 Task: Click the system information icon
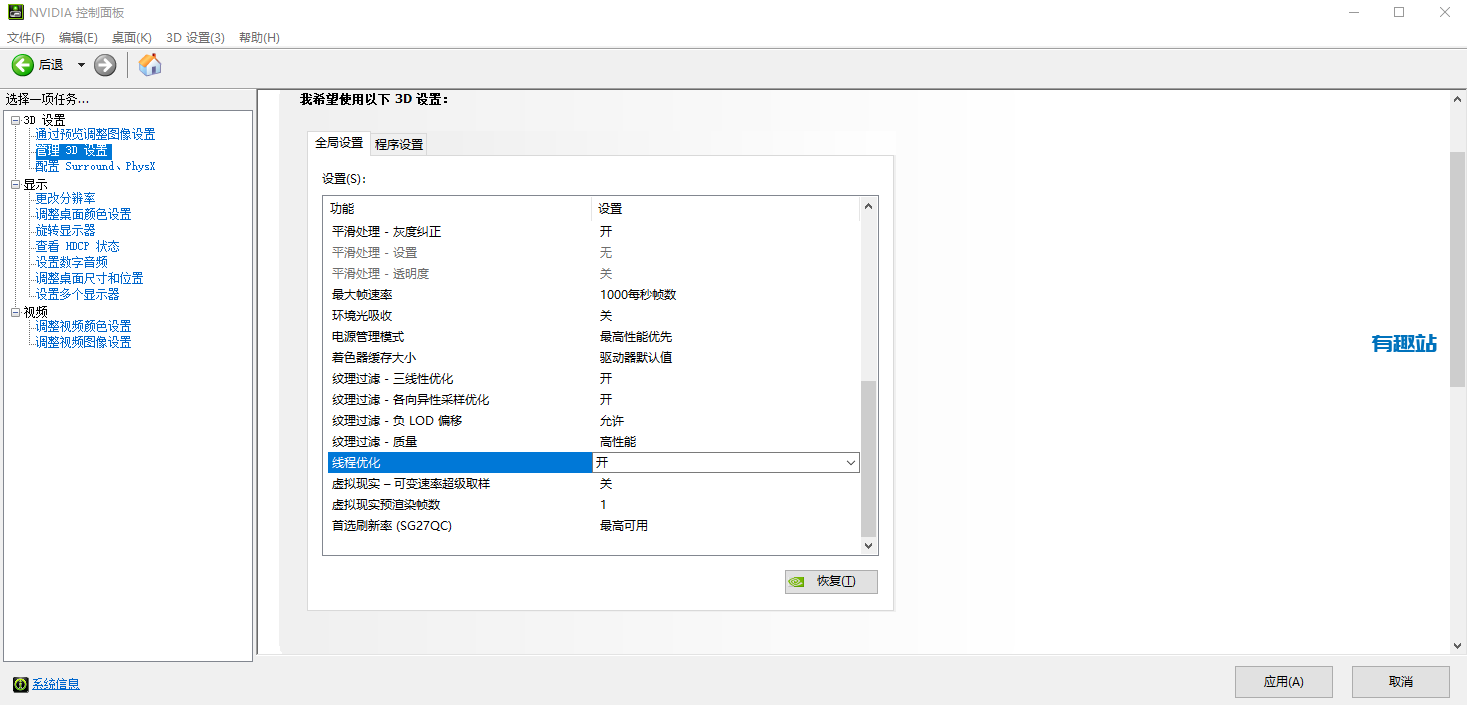[20, 684]
